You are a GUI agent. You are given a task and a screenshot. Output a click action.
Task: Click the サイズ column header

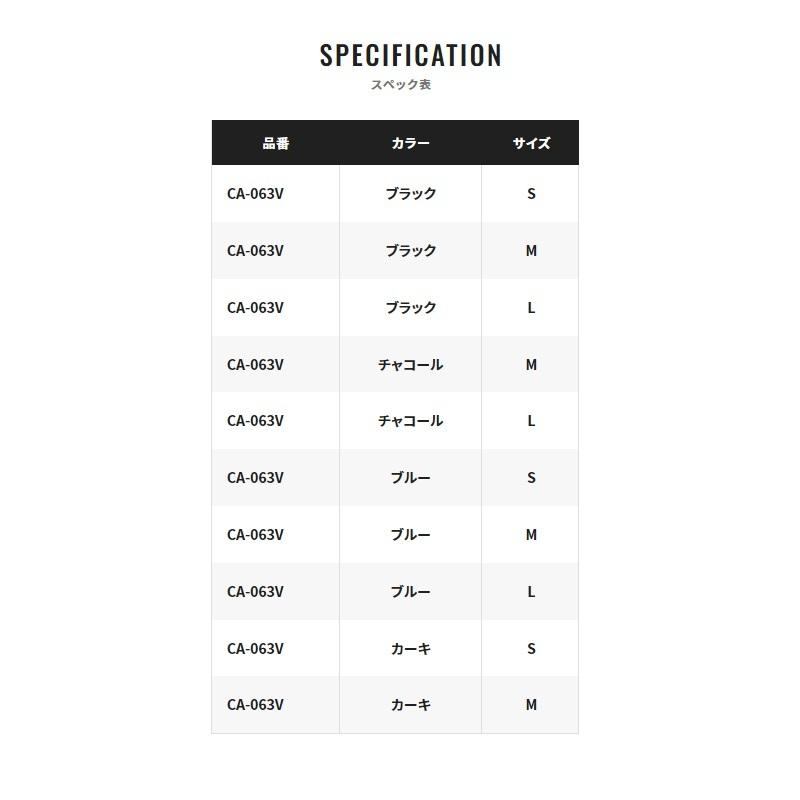point(531,143)
